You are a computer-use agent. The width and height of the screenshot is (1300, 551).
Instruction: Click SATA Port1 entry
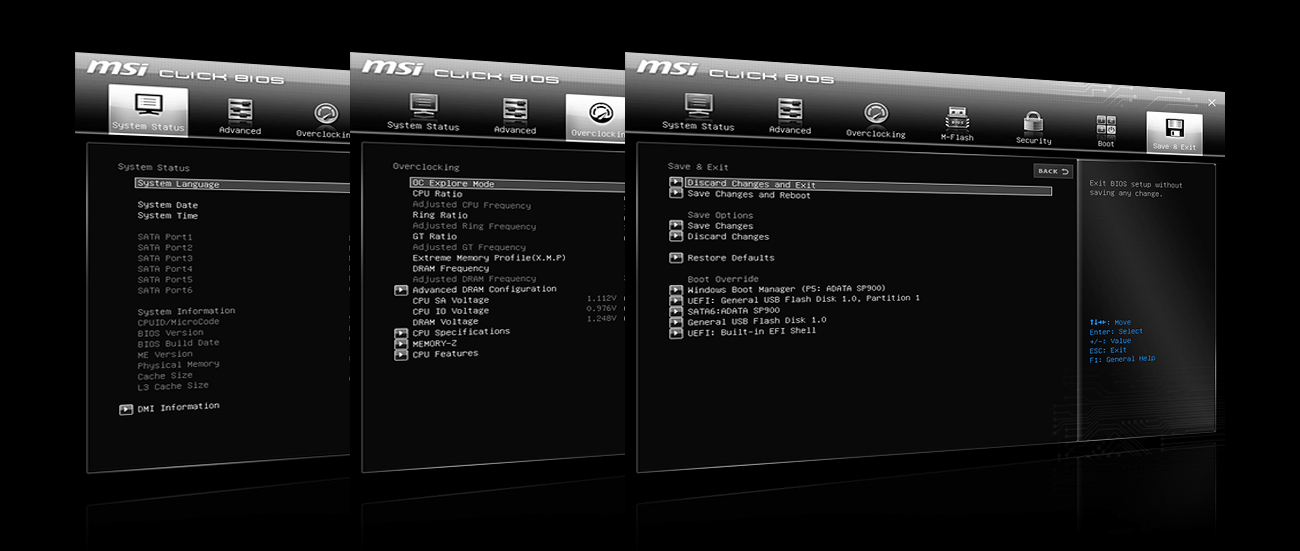tap(165, 237)
